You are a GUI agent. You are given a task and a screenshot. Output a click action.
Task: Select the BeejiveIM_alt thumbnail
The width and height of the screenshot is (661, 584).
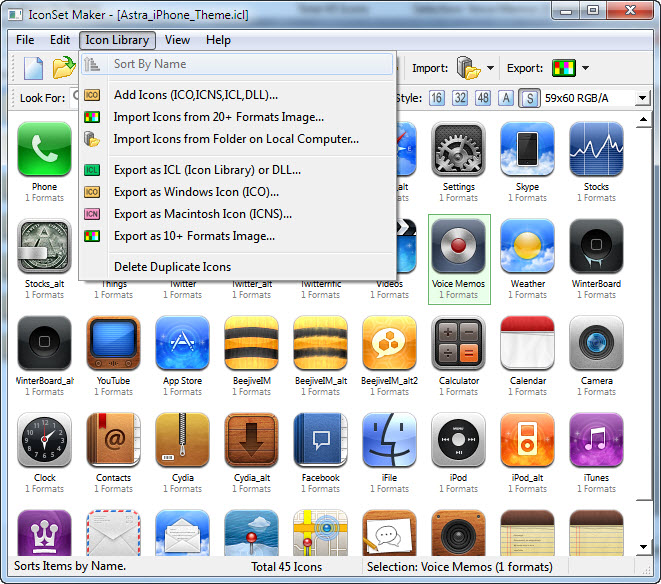(320, 342)
